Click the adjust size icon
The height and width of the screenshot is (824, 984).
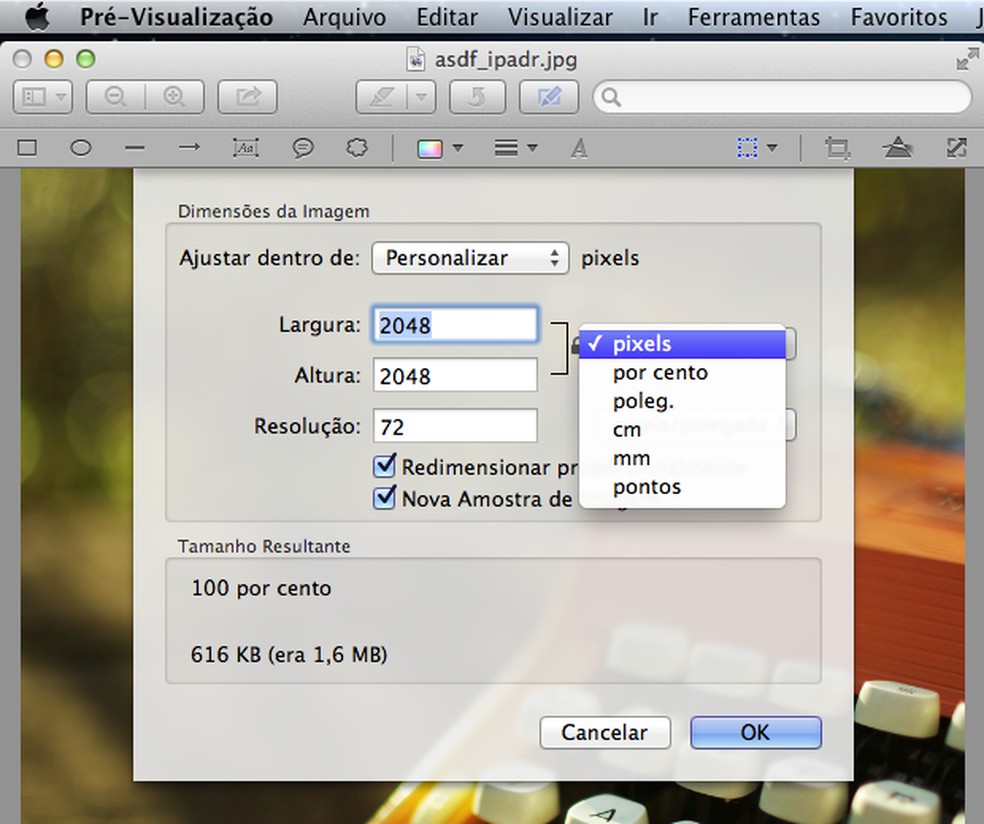tap(956, 148)
